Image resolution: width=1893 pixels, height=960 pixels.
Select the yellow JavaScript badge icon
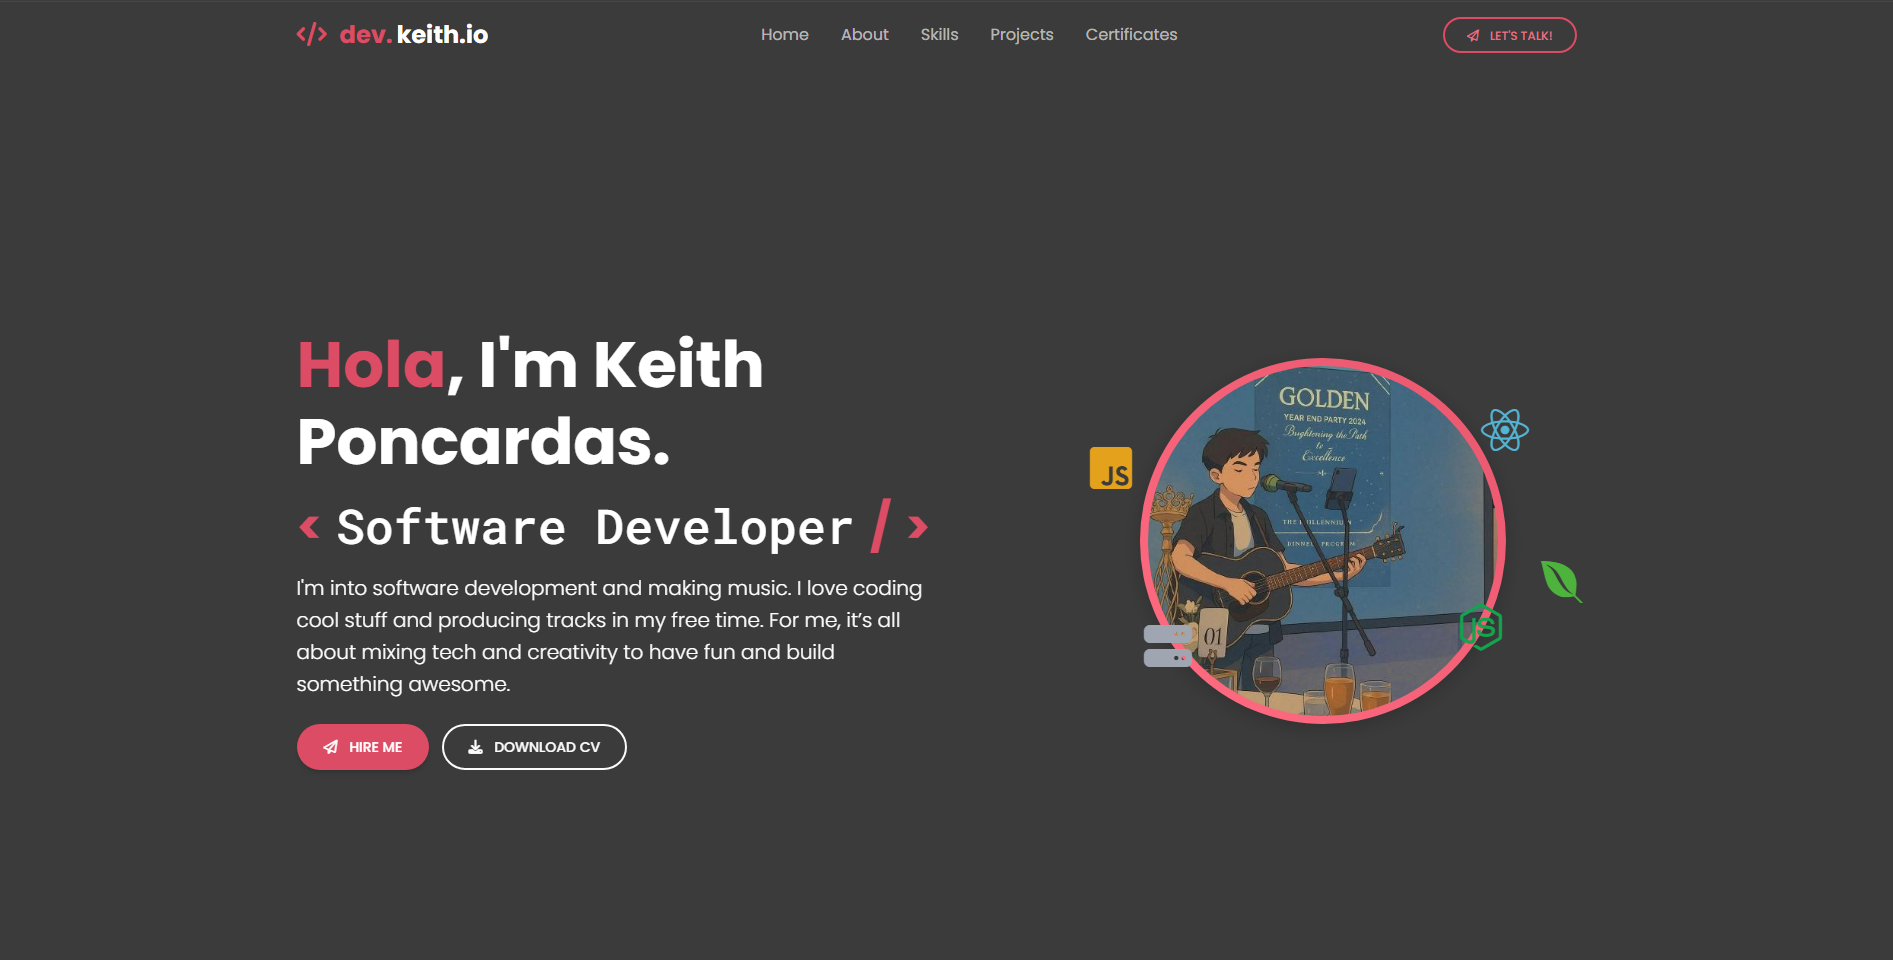[1110, 469]
